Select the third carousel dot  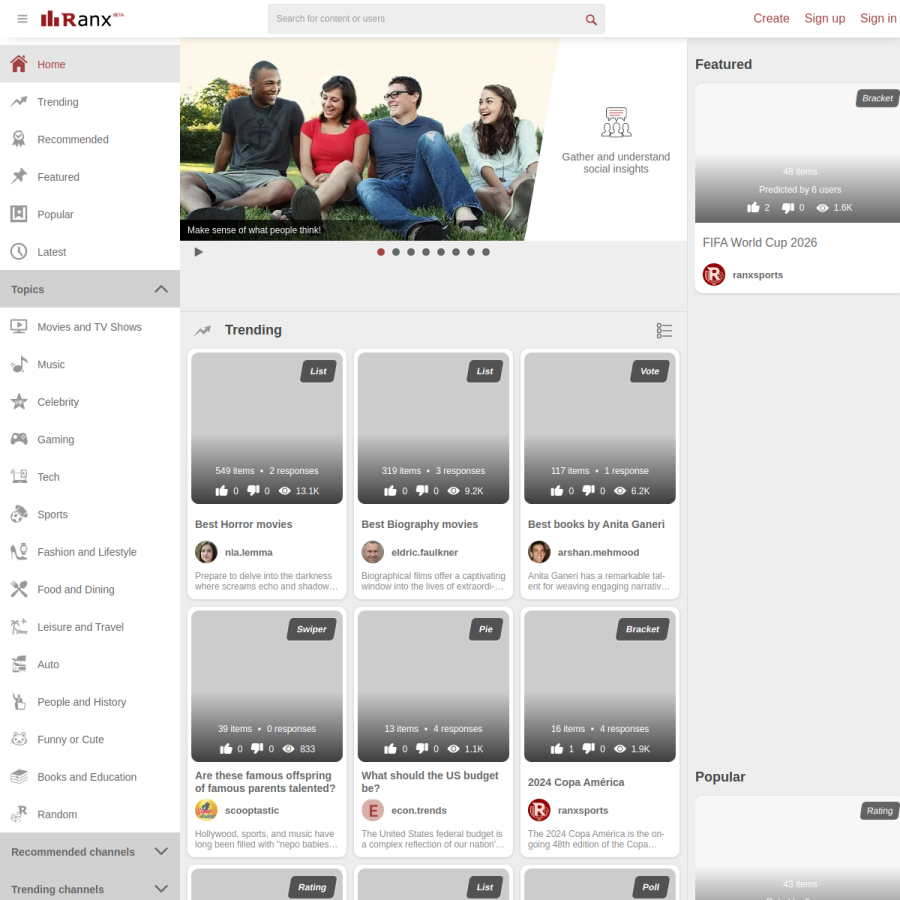pos(410,252)
